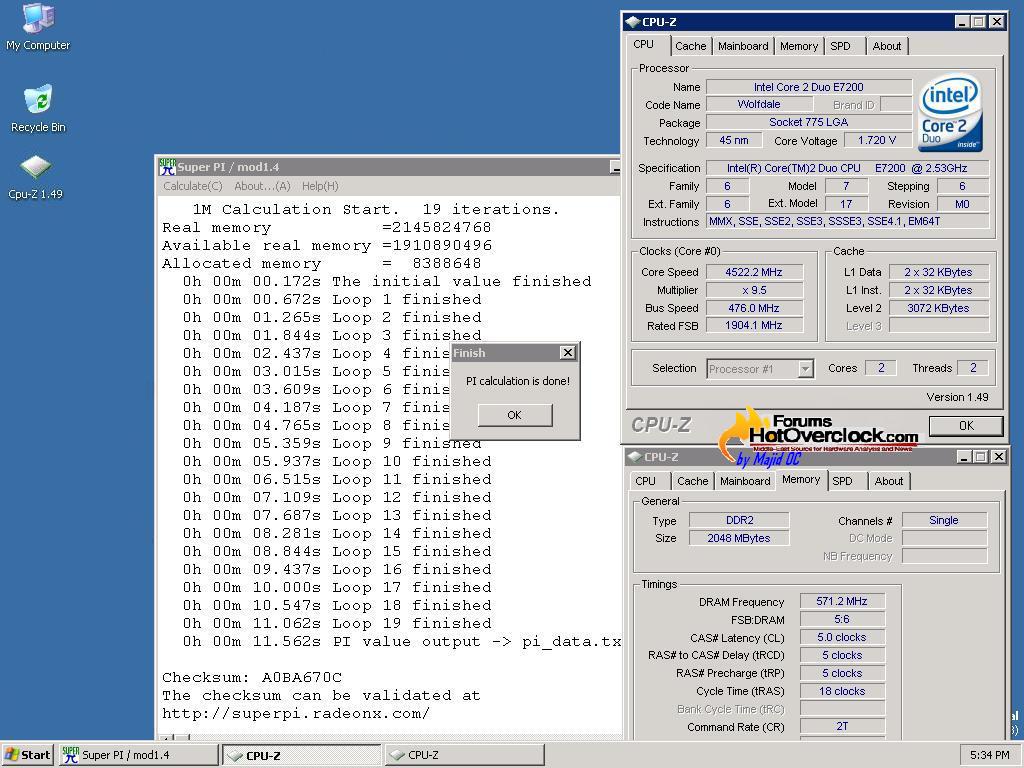This screenshot has width=1024, height=768.
Task: Switch to About tab in top CPU-Z window
Action: click(886, 46)
